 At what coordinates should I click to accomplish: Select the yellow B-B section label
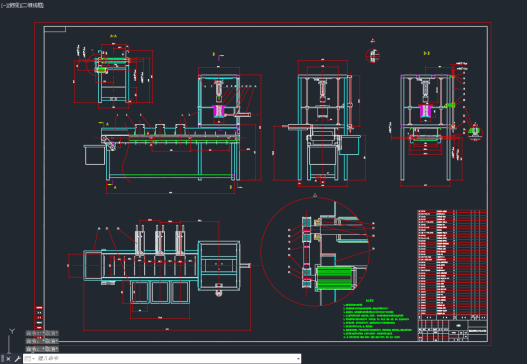click(x=427, y=53)
